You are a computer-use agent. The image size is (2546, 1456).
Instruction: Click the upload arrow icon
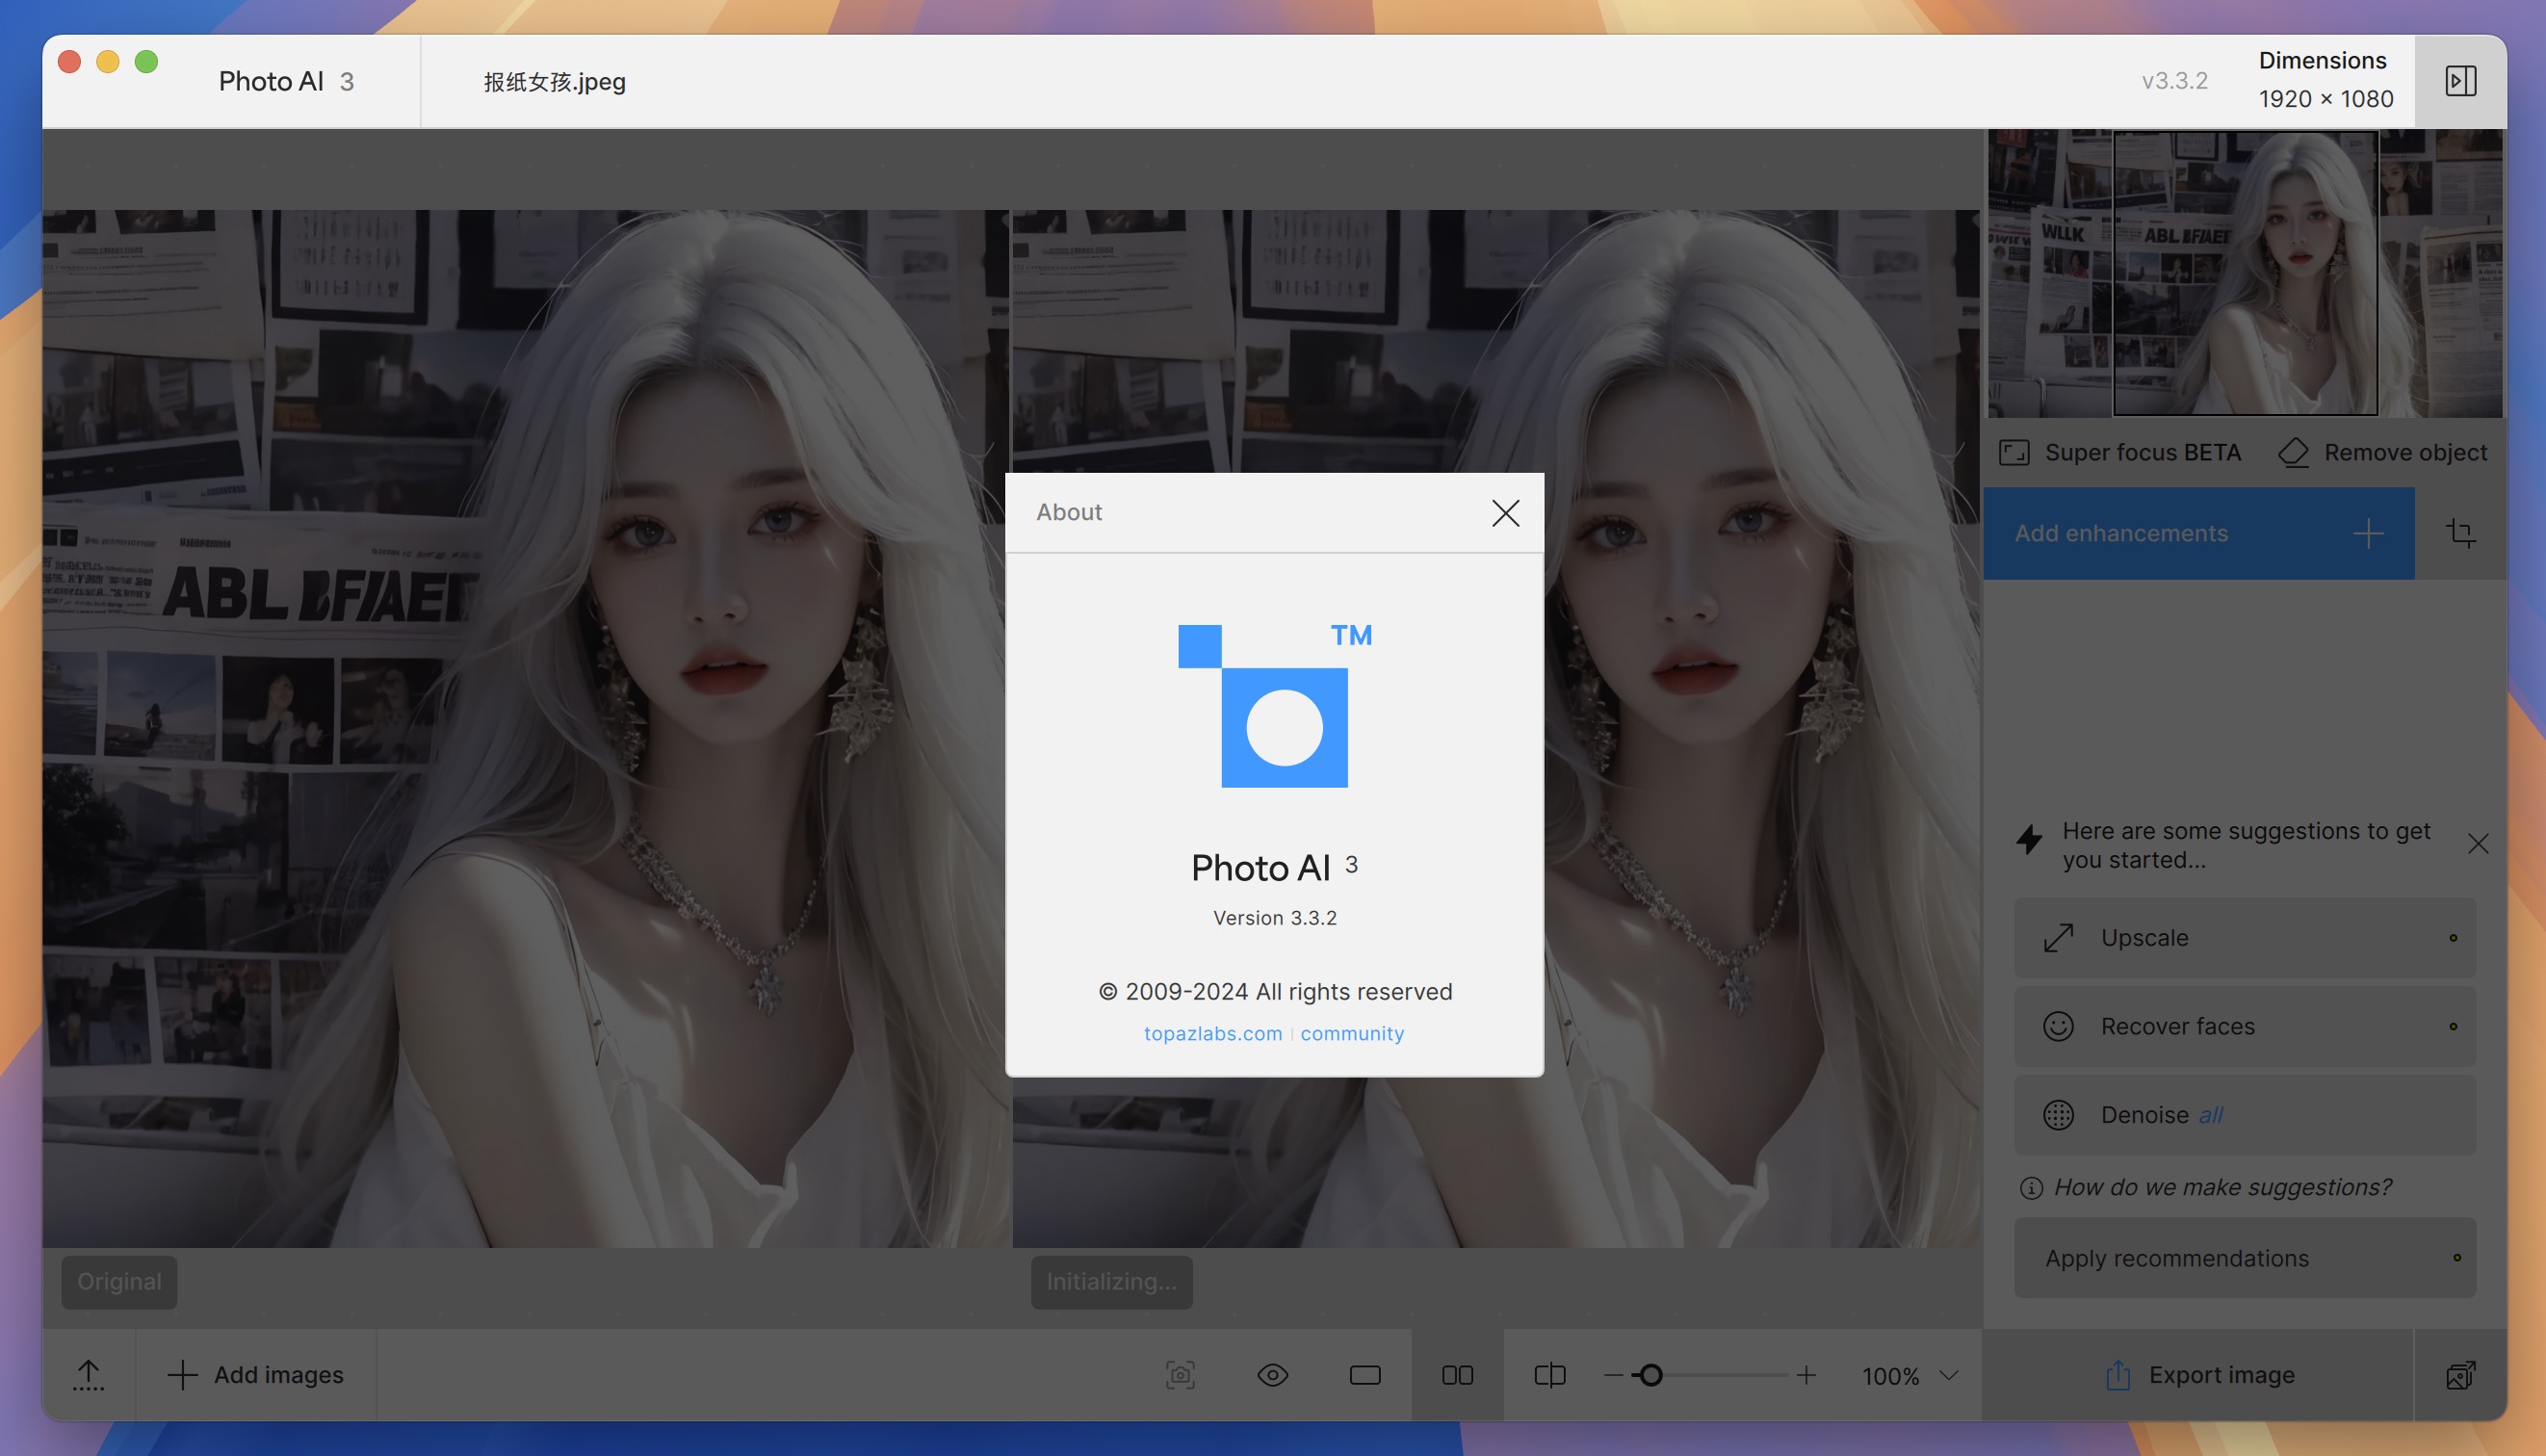pos(88,1376)
